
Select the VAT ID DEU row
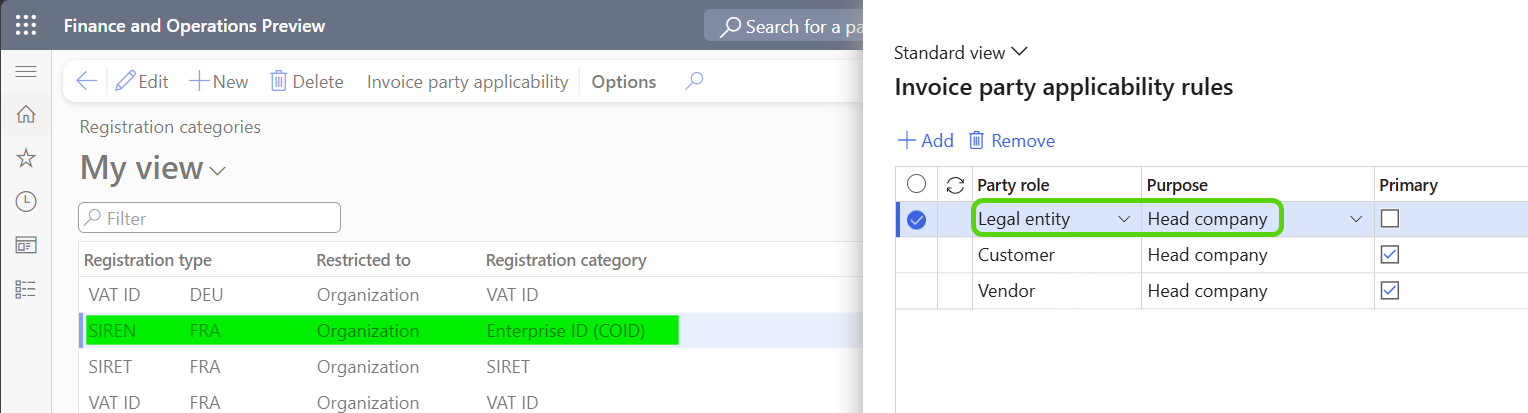coord(470,295)
